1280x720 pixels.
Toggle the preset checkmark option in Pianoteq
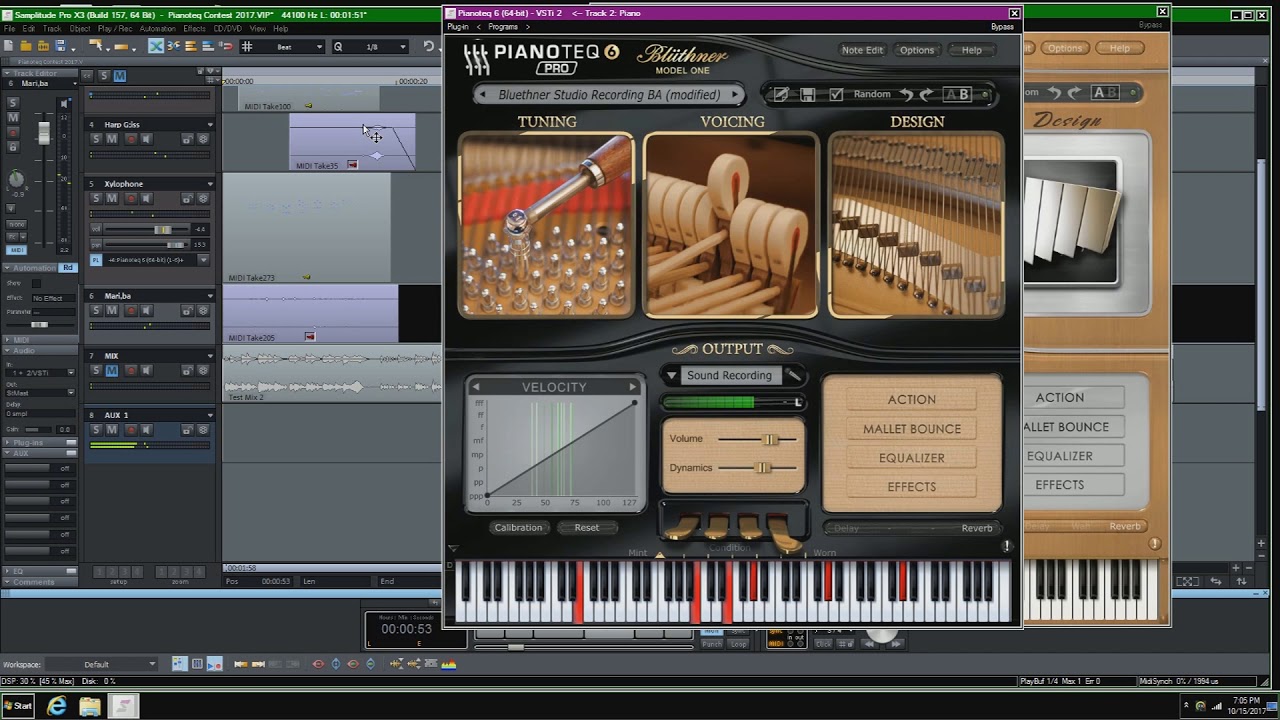(836, 94)
